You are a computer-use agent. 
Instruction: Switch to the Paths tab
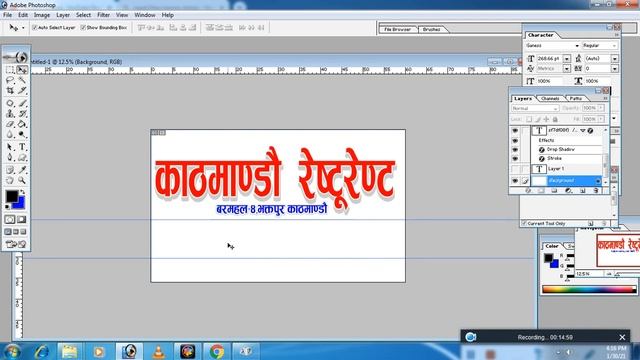pos(576,98)
